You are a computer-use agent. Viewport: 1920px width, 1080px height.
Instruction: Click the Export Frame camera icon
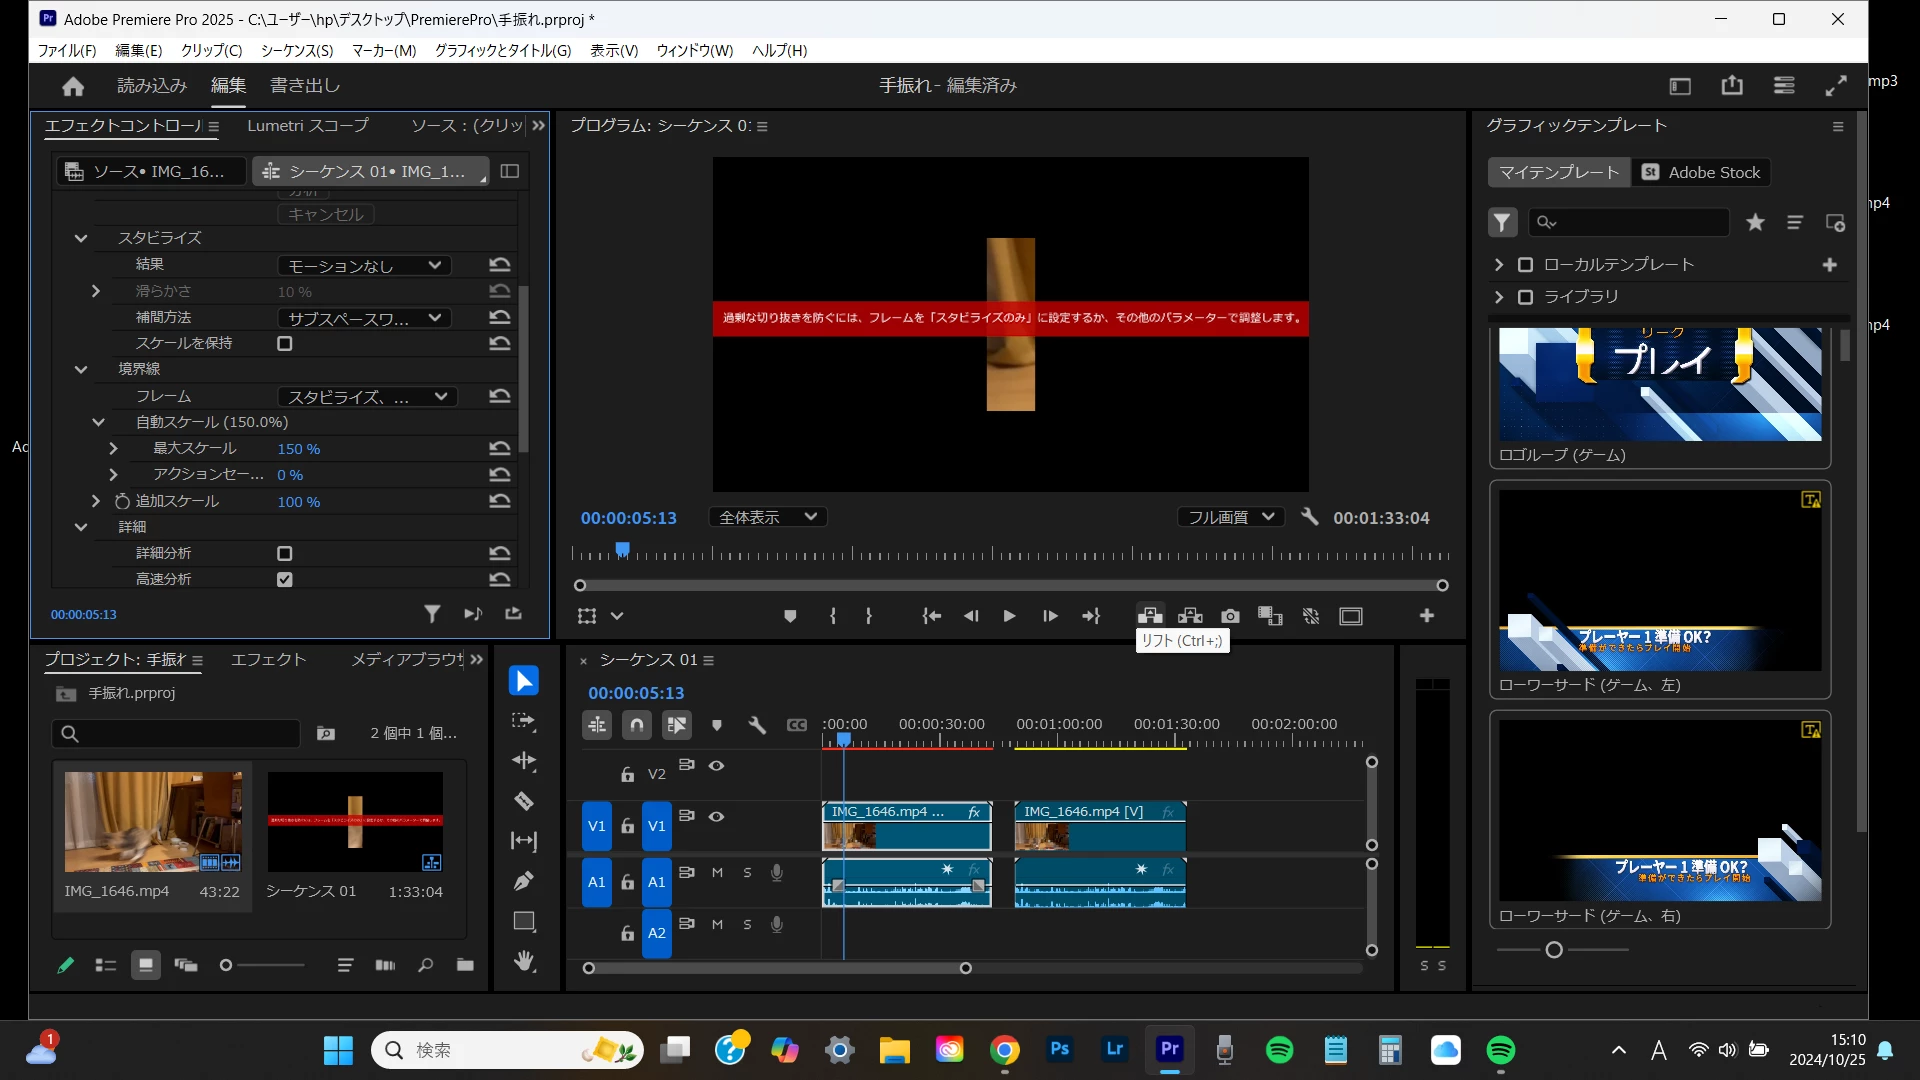[1230, 616]
